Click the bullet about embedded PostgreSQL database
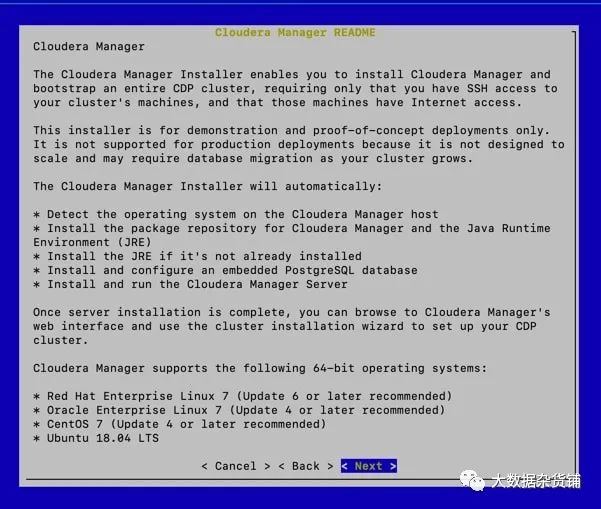601x509 pixels. pyautogui.click(x=225, y=270)
